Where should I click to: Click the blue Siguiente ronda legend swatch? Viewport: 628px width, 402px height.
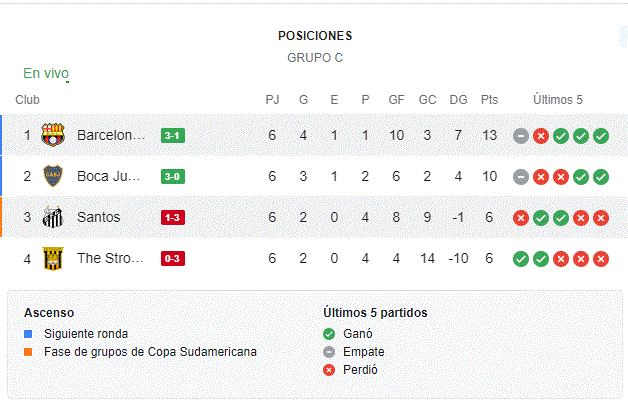coord(28,334)
